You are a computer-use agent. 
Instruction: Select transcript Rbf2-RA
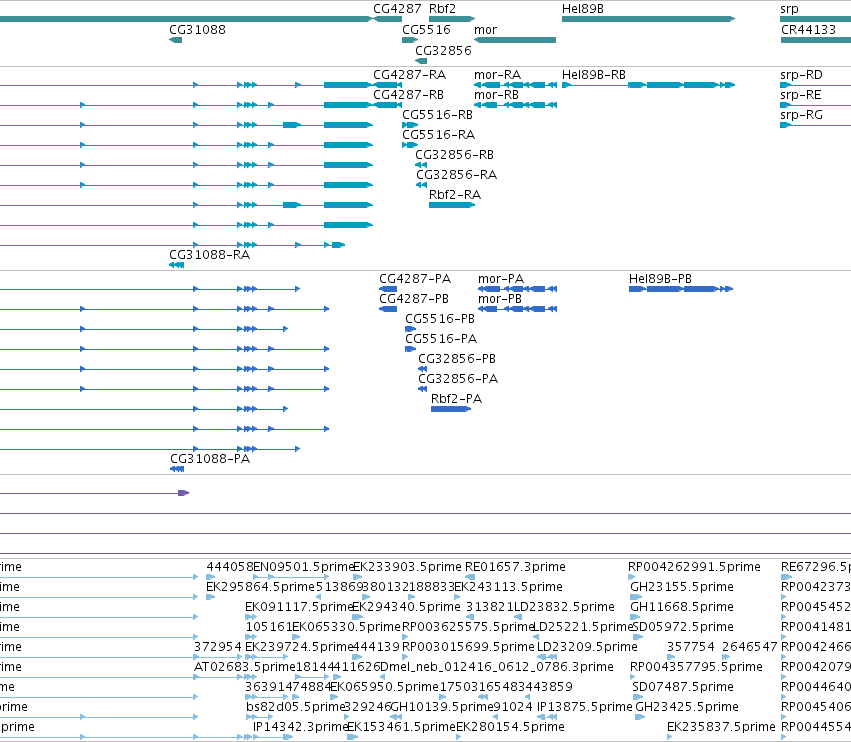click(x=455, y=194)
